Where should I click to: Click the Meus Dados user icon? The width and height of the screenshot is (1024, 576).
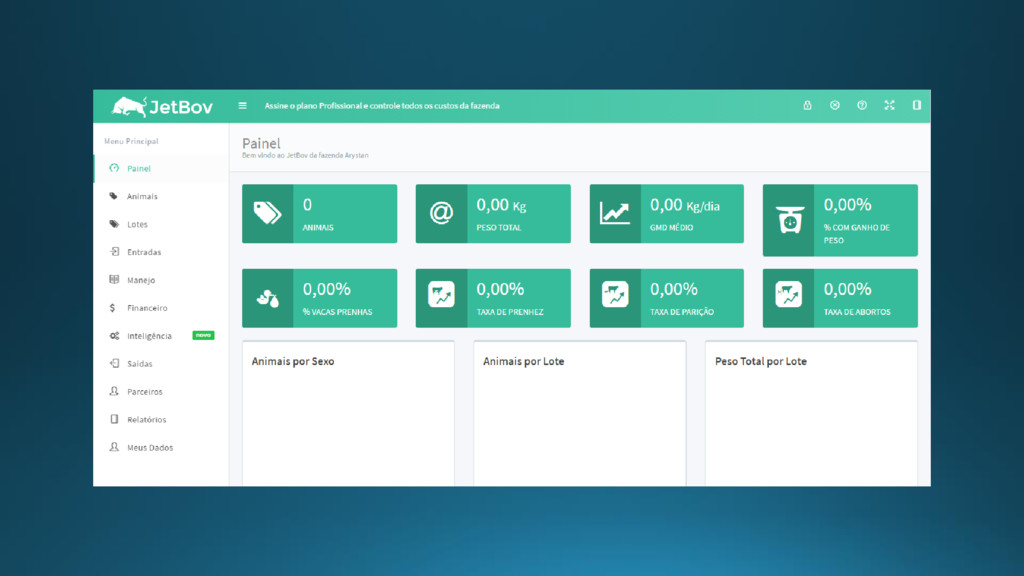point(114,447)
